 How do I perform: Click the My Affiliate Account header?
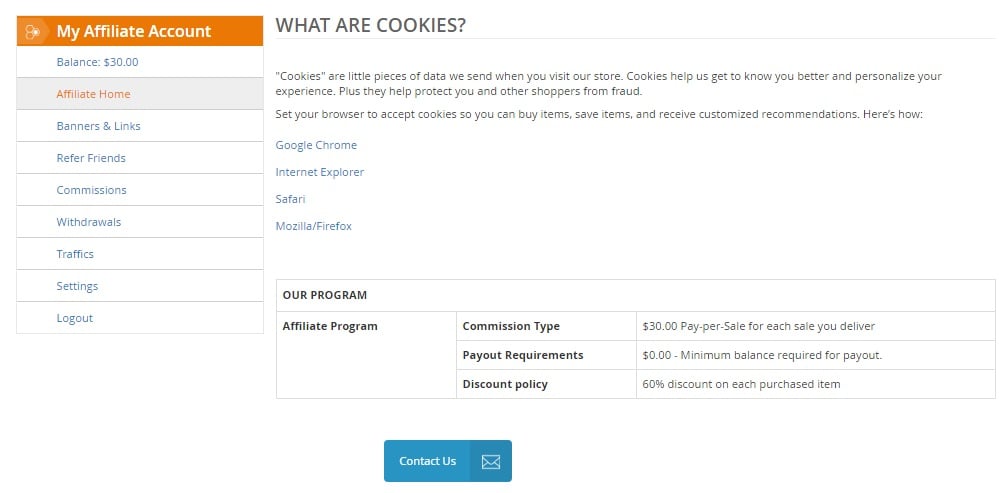click(140, 31)
